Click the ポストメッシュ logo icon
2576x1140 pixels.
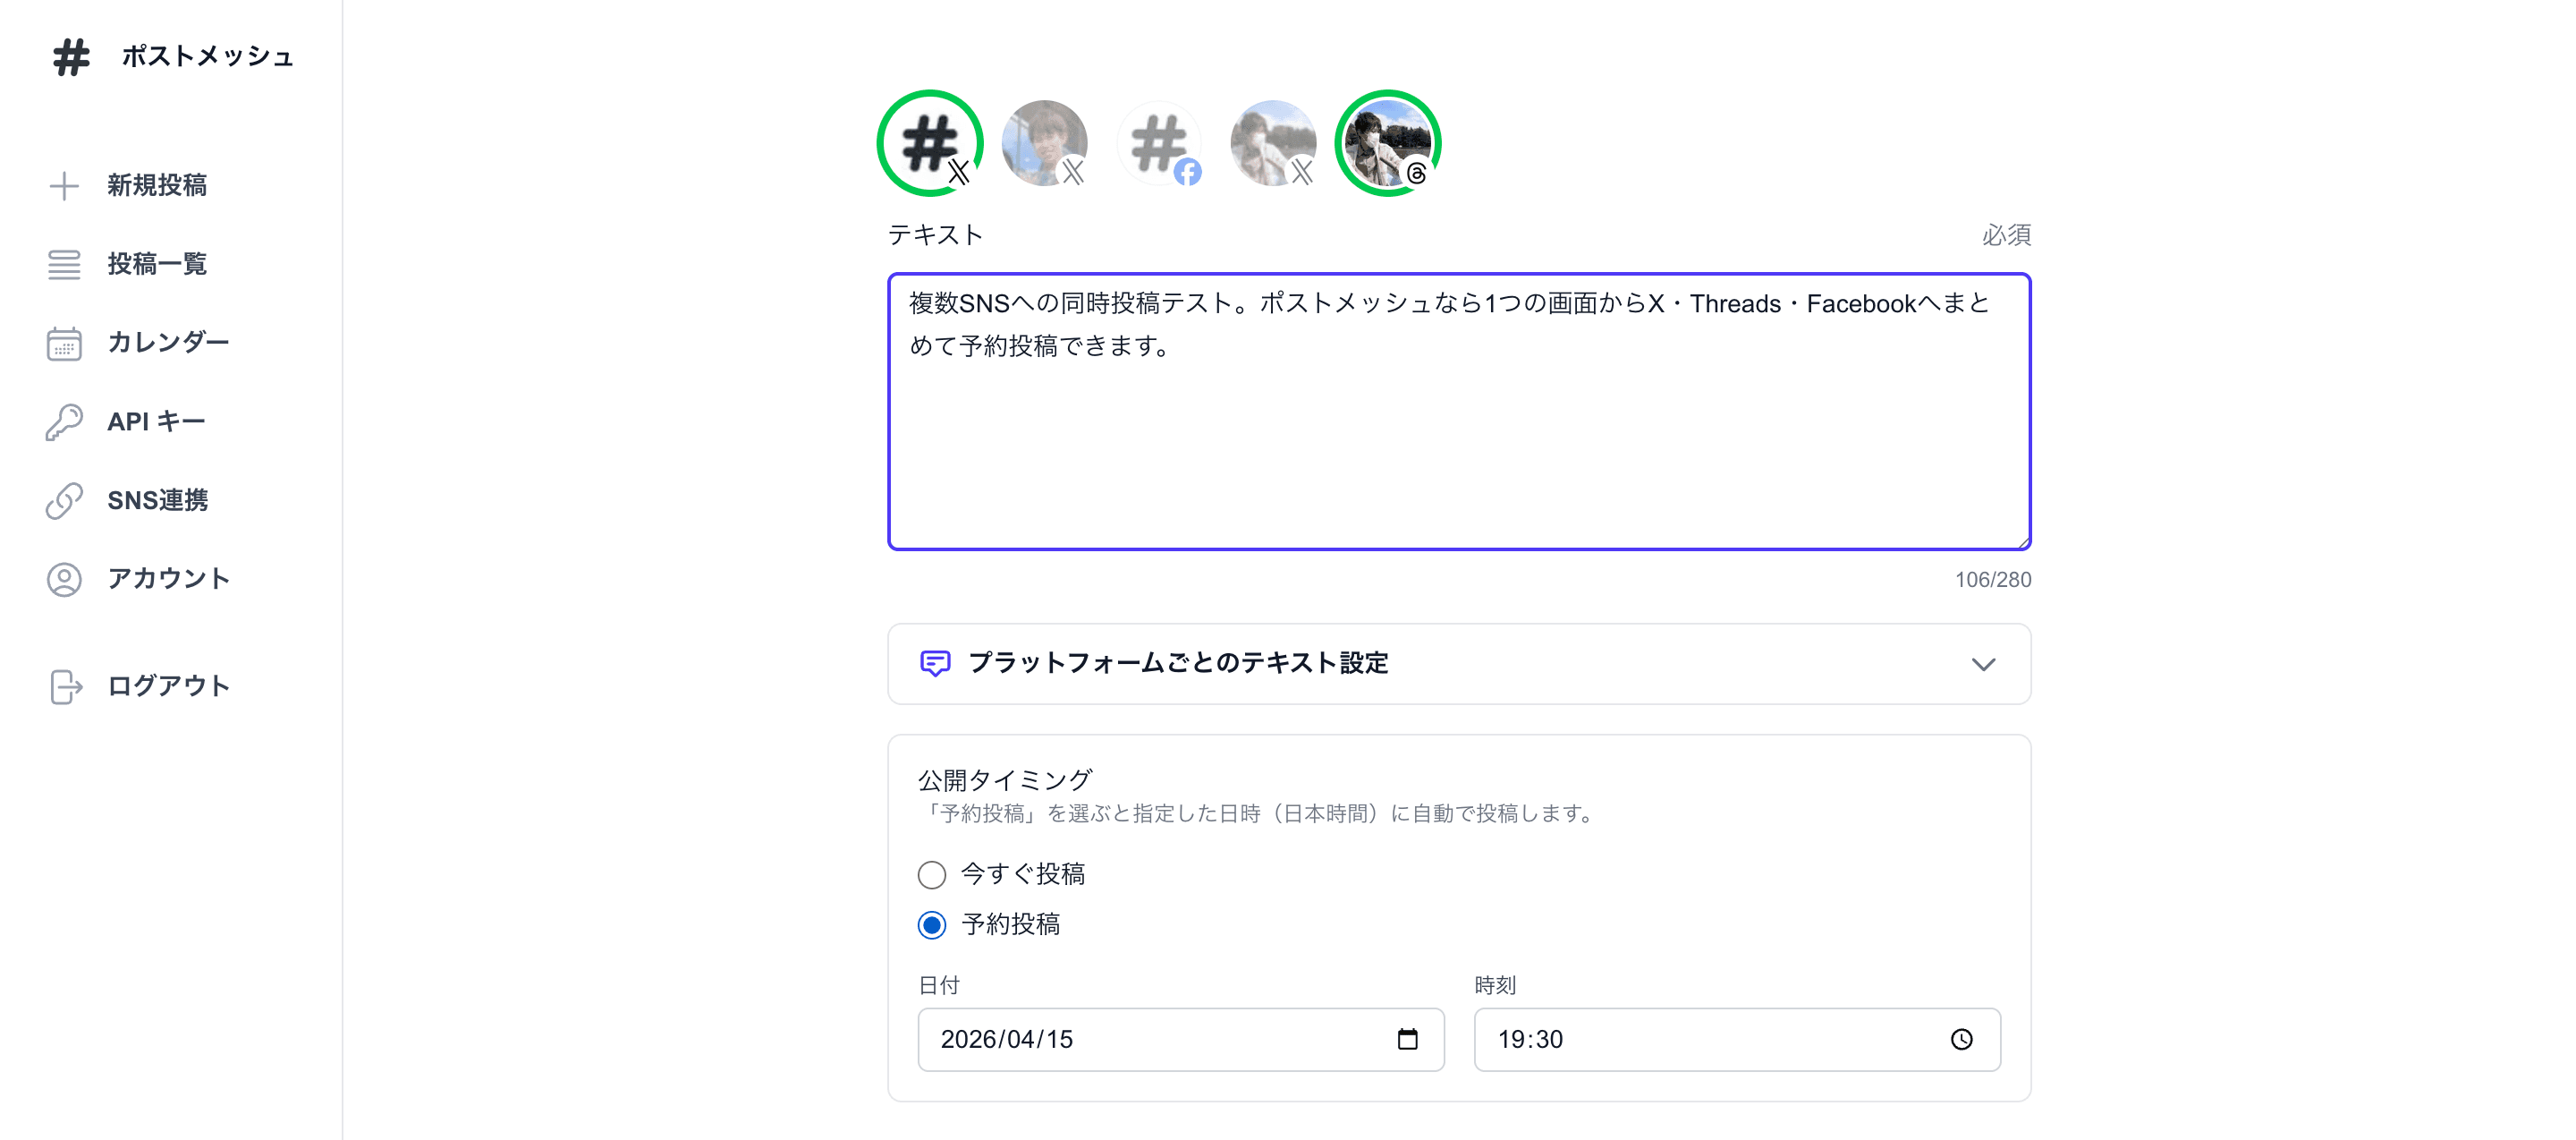pyautogui.click(x=66, y=57)
